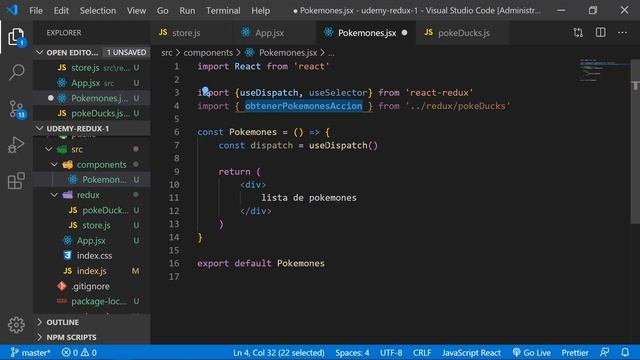Click the Pokemones.jsx breadcrumb
This screenshot has height=360, width=640.
coord(288,53)
